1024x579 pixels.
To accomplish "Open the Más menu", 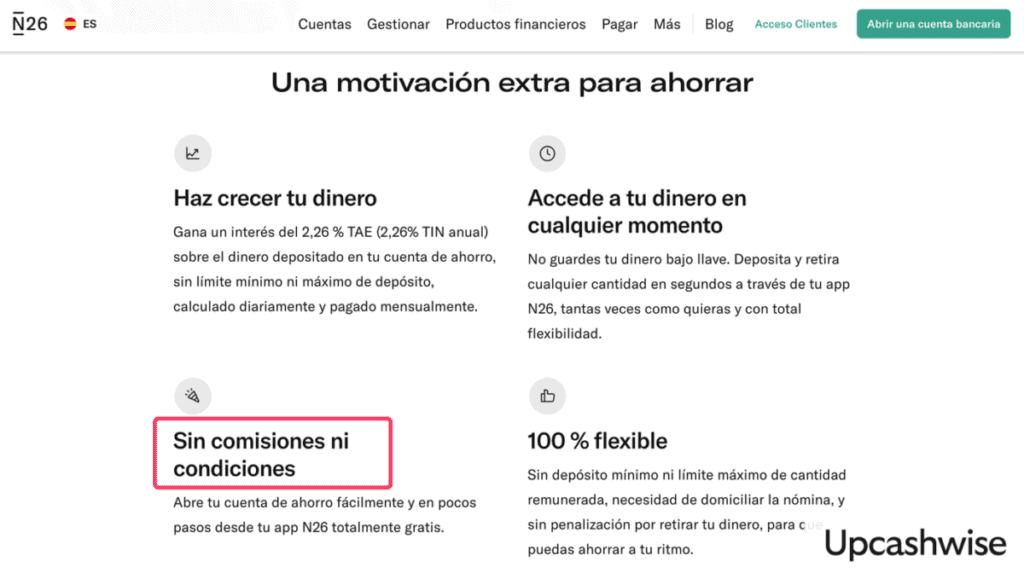I will [x=667, y=24].
